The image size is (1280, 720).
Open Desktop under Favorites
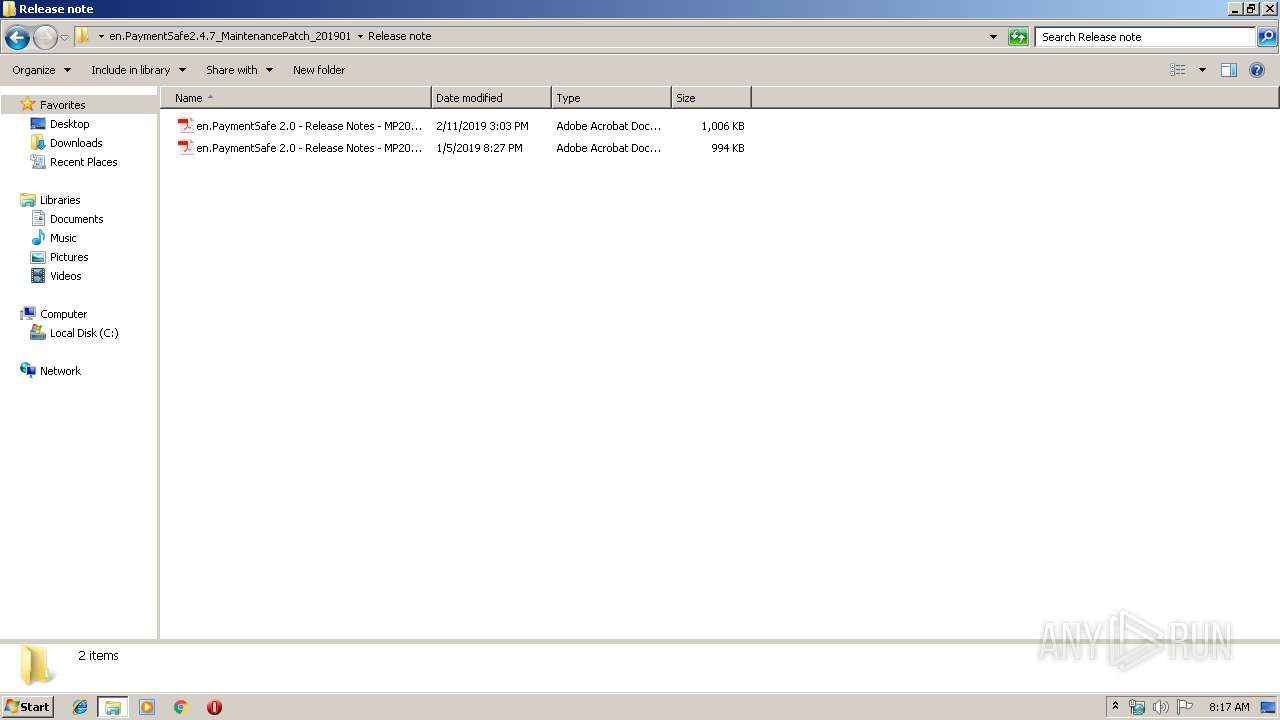(69, 124)
